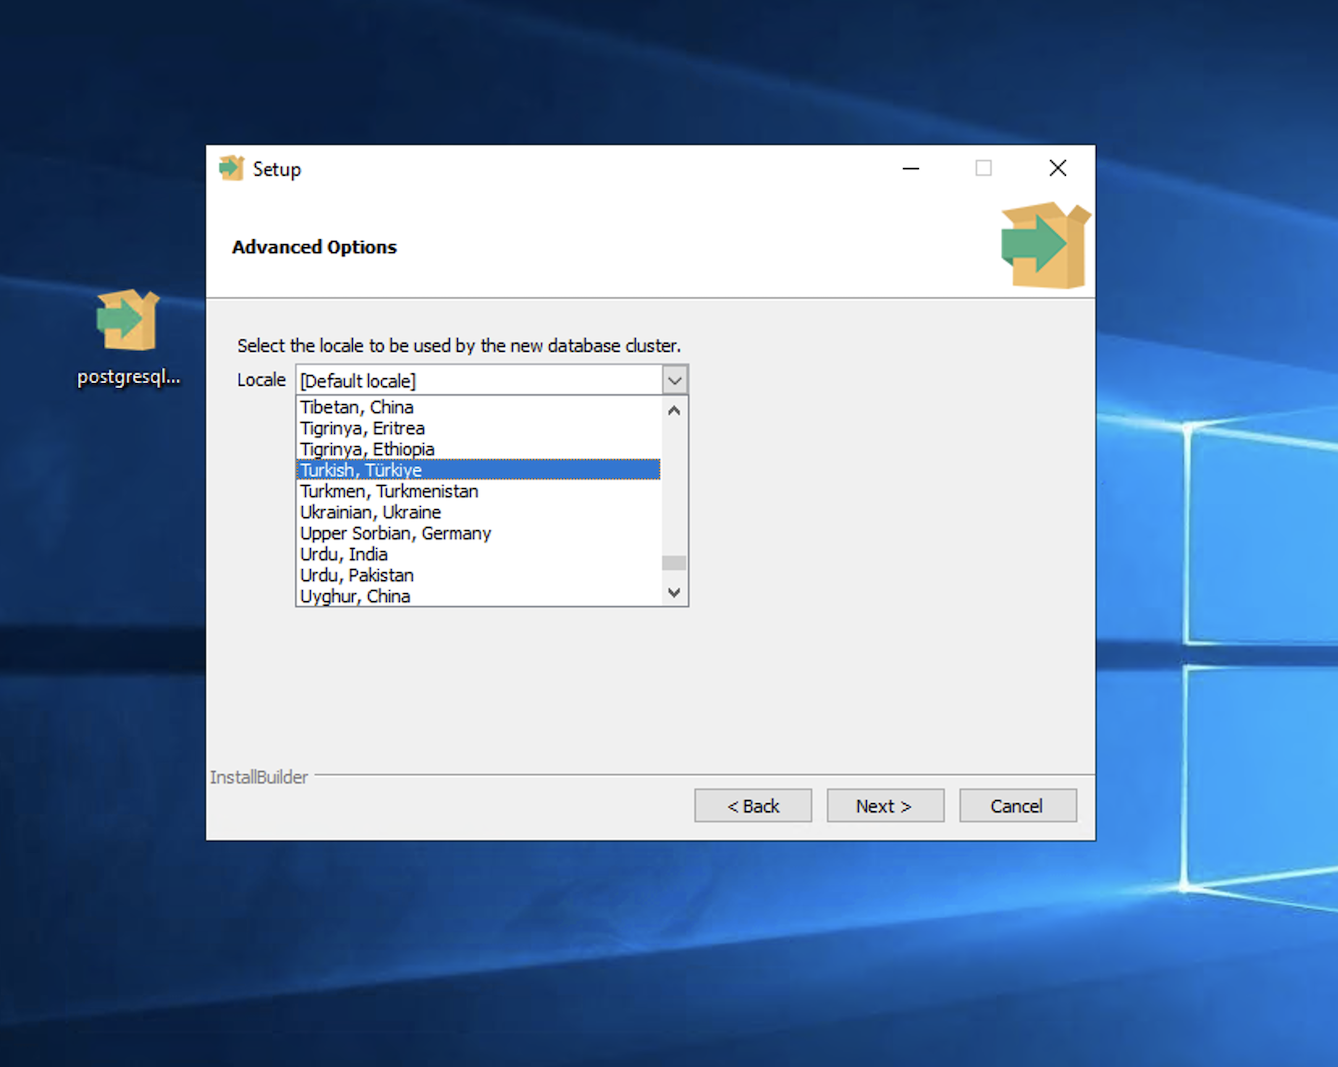Click the Setup title bar icon
Image resolution: width=1338 pixels, height=1067 pixels.
coord(231,168)
